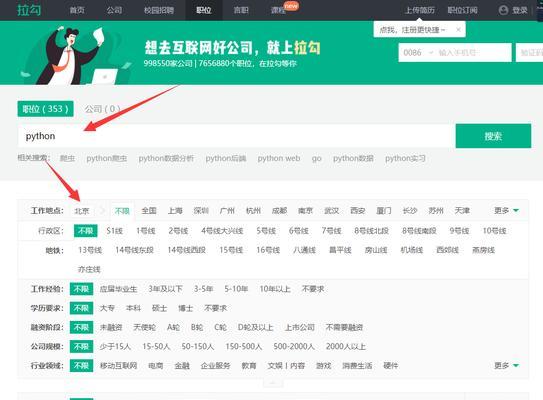Select subway filter 八通线

point(304,250)
